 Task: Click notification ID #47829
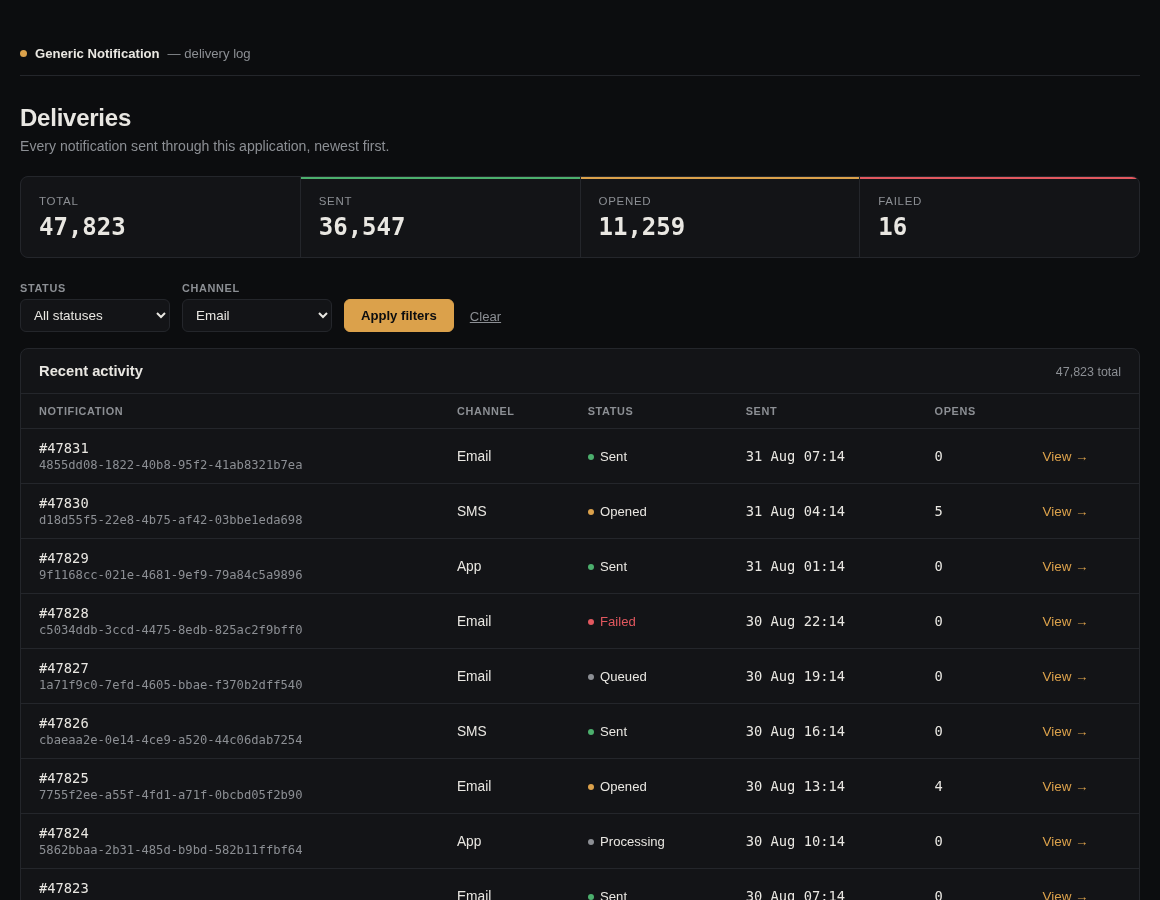click(64, 558)
